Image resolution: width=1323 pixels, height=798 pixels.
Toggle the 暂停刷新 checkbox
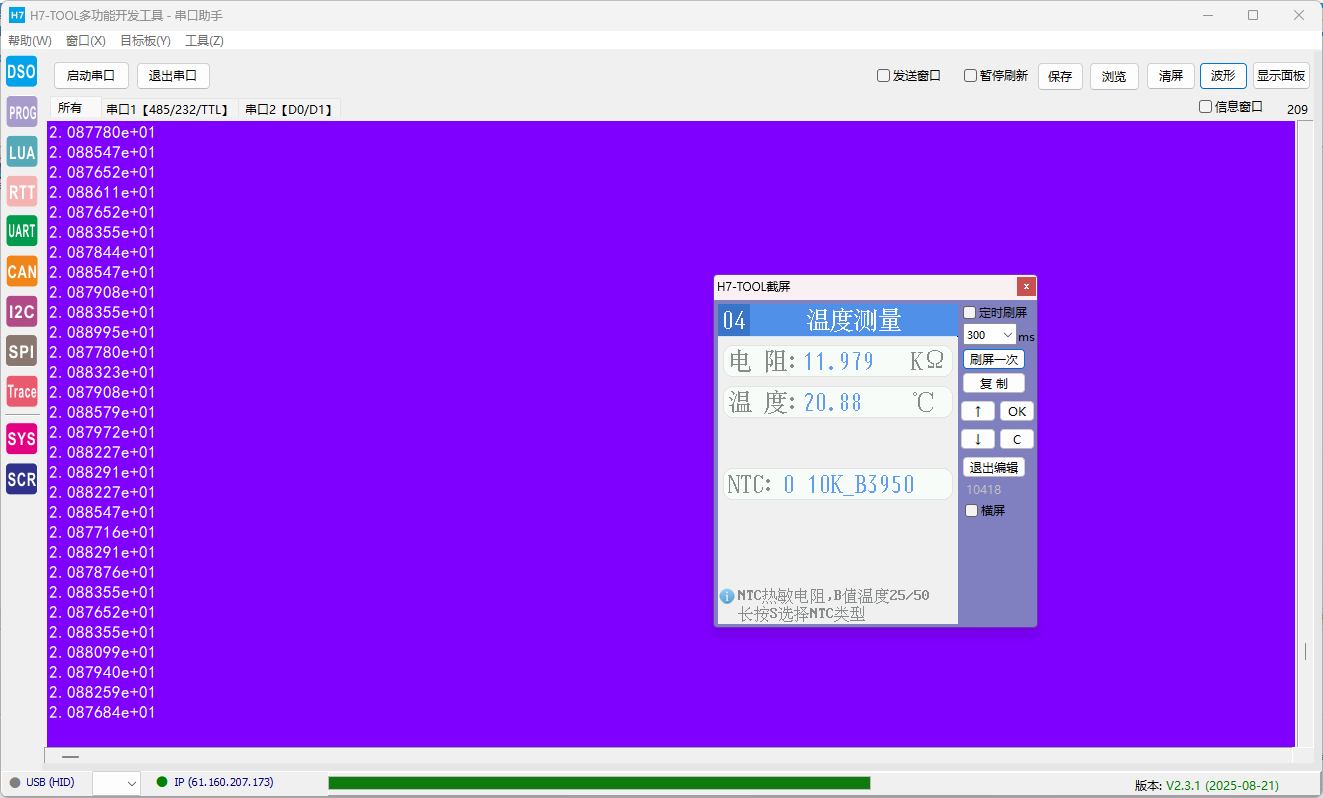click(x=970, y=76)
